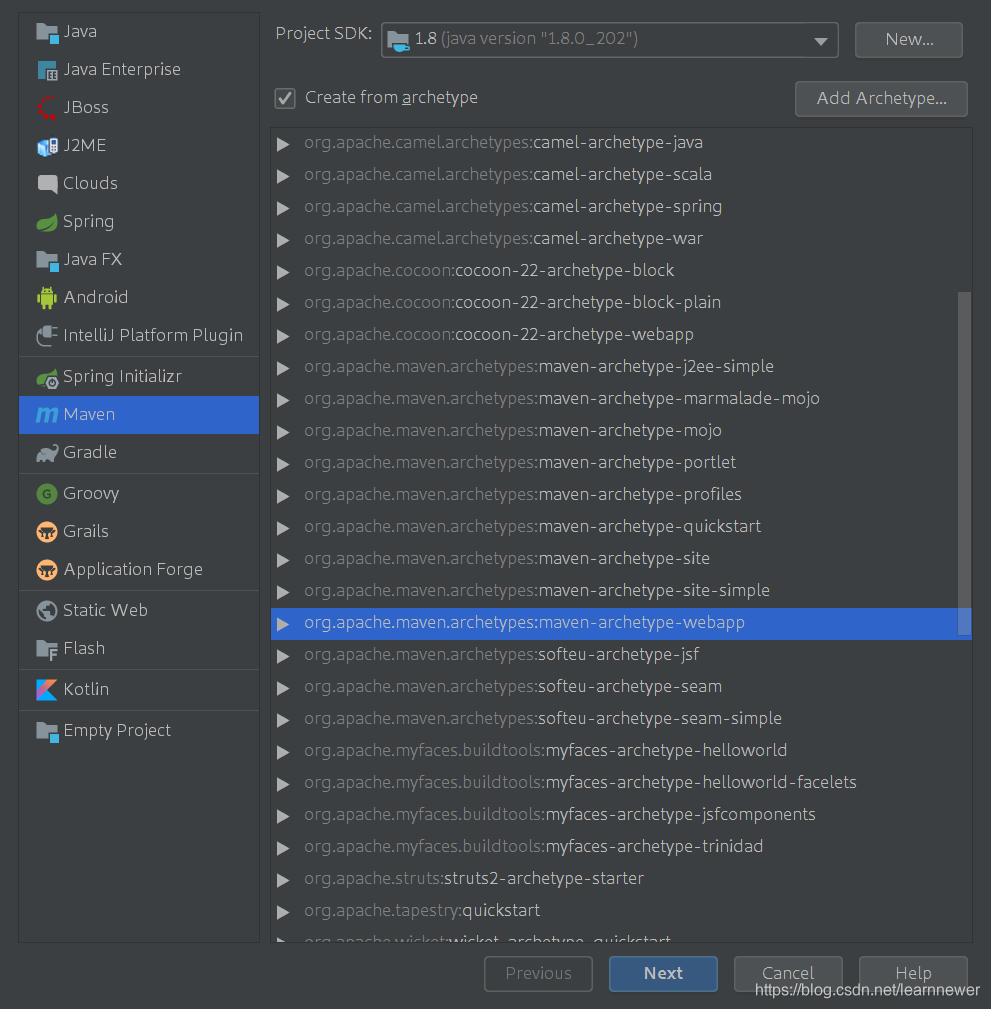Select Empty Project type label
The image size is (991, 1009).
[x=117, y=730]
